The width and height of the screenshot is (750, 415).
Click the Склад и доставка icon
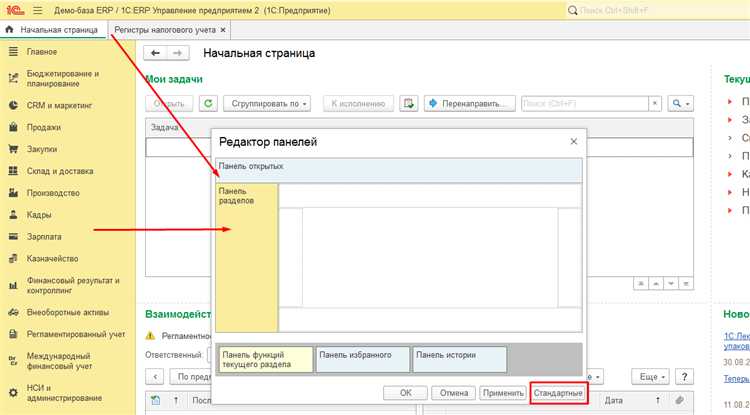(13, 171)
